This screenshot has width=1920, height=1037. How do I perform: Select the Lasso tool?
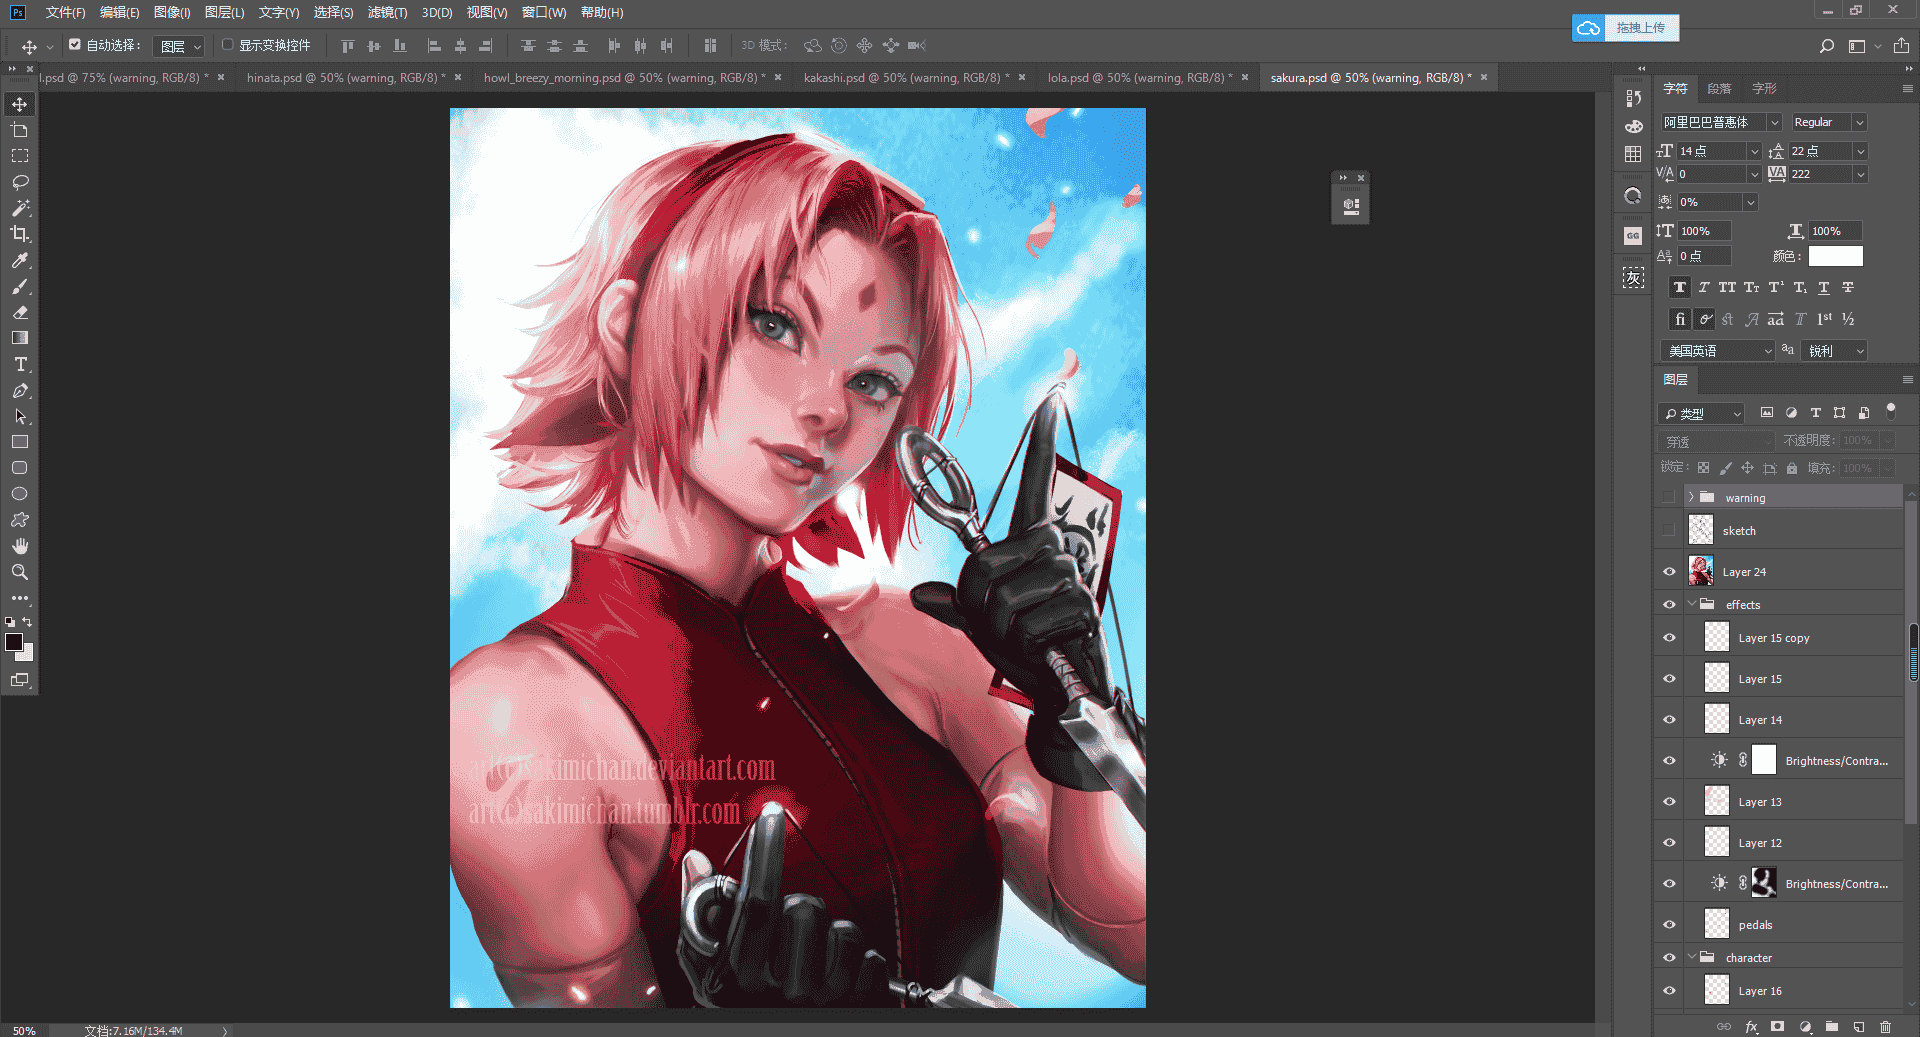point(20,182)
